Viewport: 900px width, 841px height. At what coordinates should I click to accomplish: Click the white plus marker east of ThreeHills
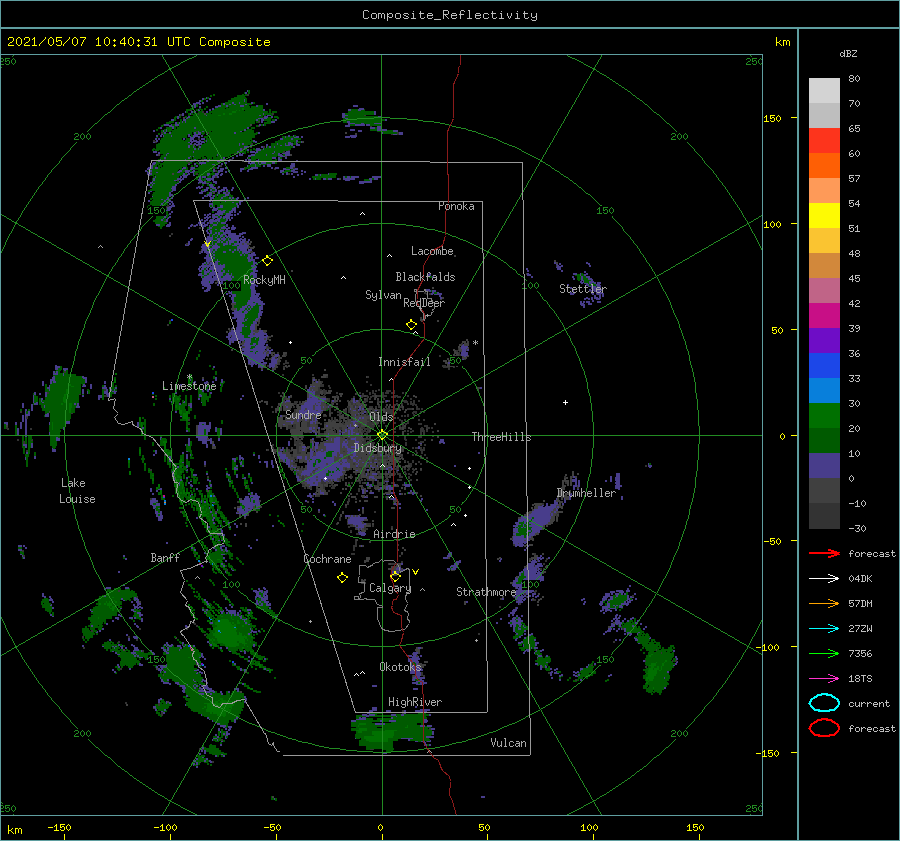click(x=565, y=402)
